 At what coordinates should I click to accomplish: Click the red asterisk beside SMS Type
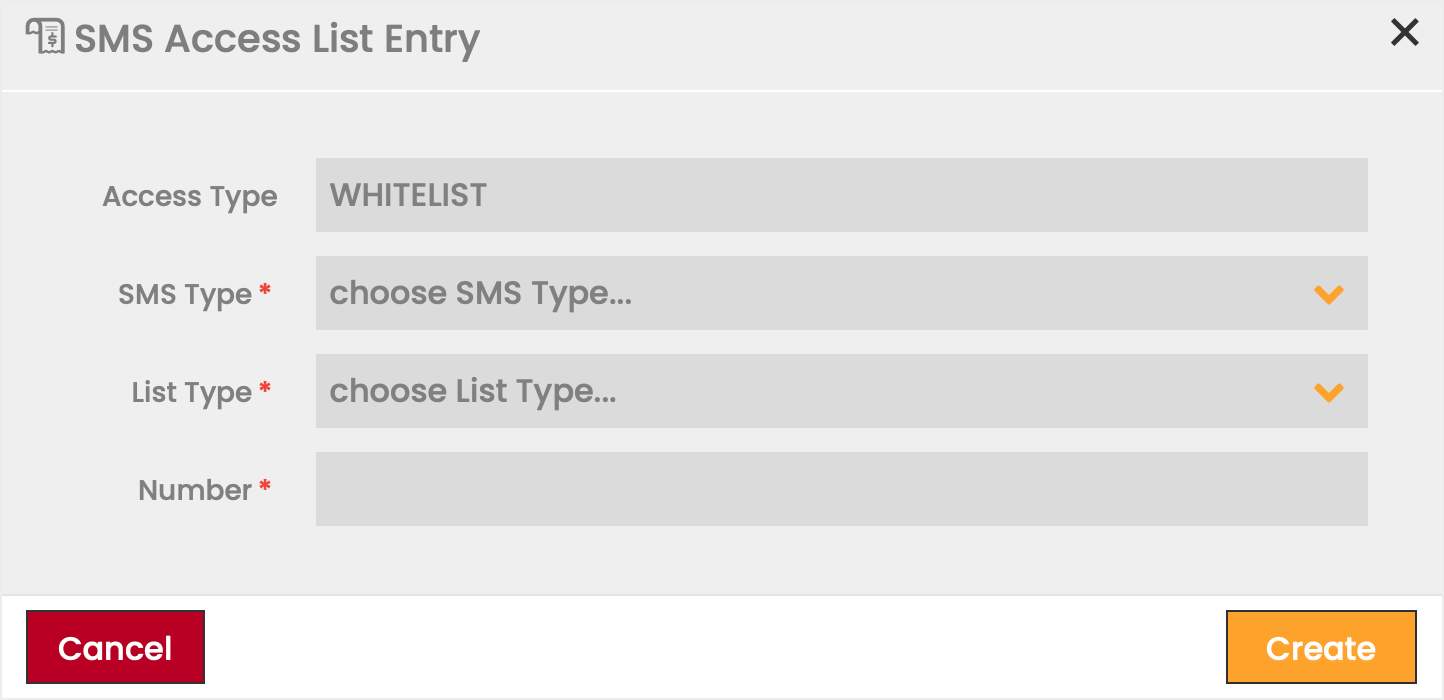[x=265, y=290]
